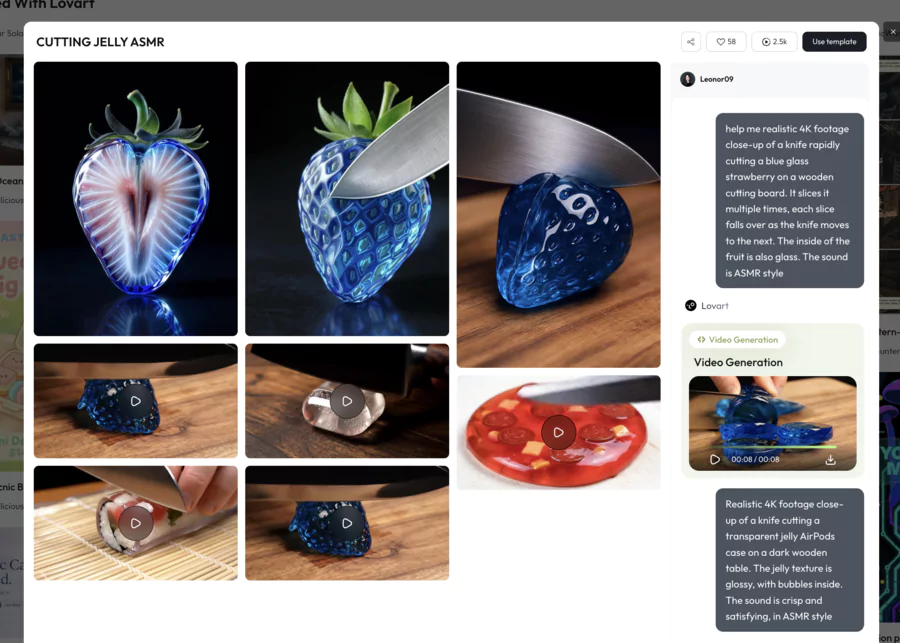Play the transparent AirPods jelly video
This screenshot has width=900, height=643.
click(x=347, y=401)
